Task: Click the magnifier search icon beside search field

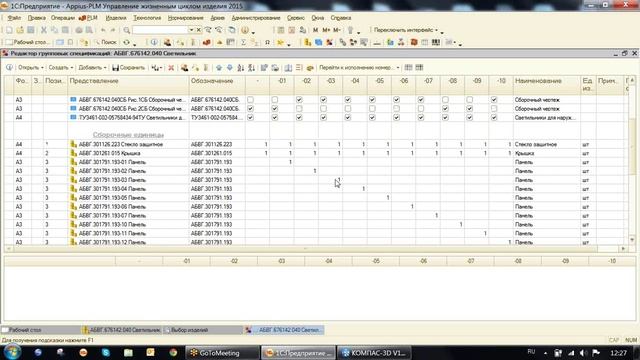Action: coord(127,30)
